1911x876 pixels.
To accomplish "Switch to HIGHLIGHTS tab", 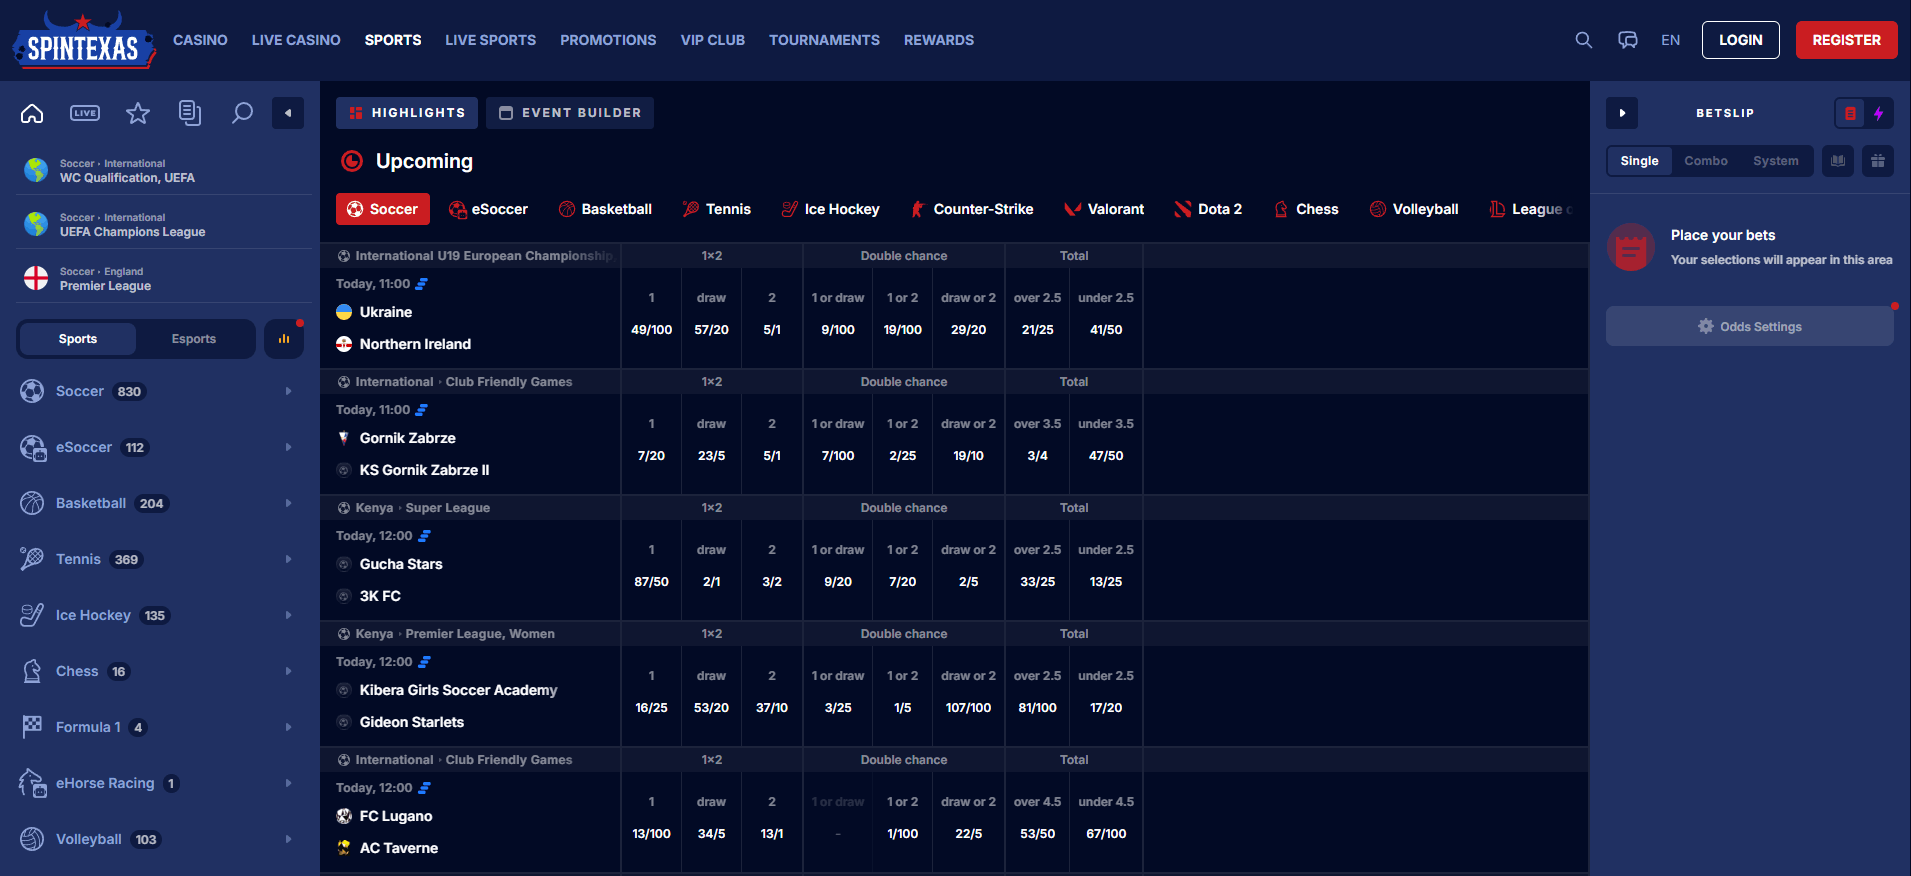I will 407,113.
